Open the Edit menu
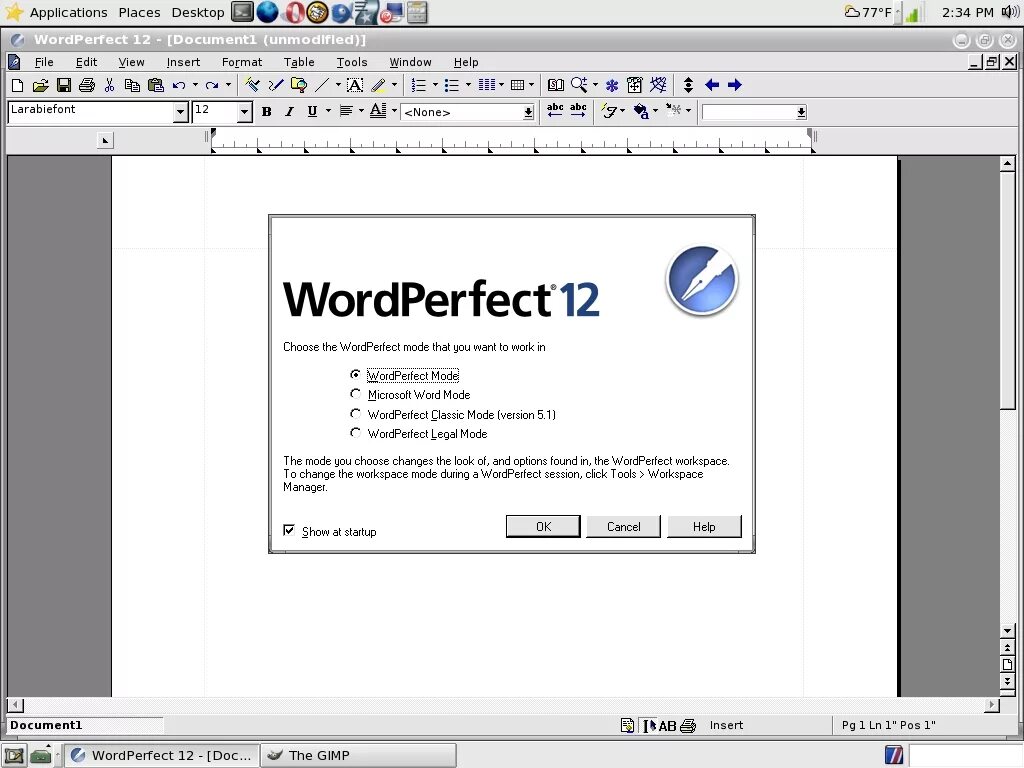 [86, 62]
